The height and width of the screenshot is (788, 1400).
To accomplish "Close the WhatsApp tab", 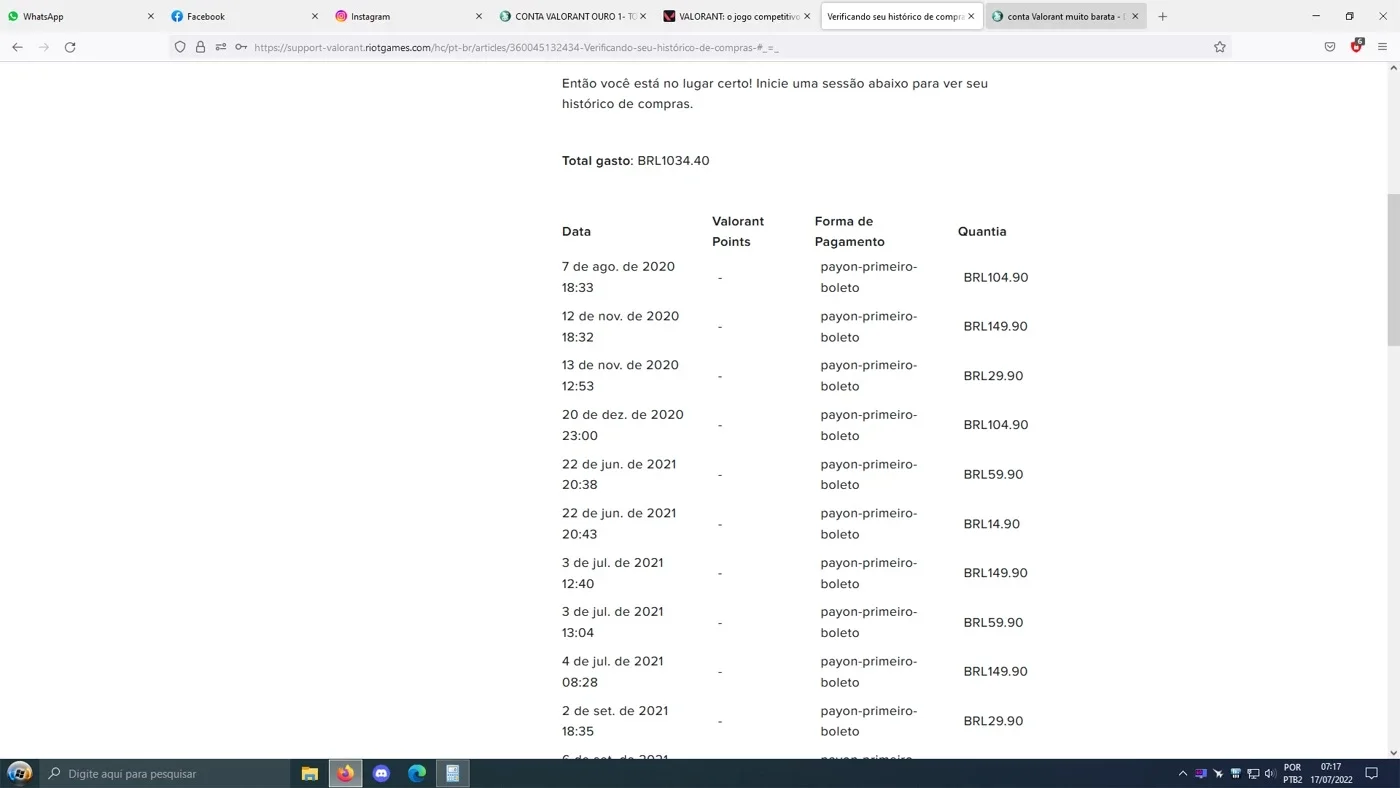I will 151,16.
